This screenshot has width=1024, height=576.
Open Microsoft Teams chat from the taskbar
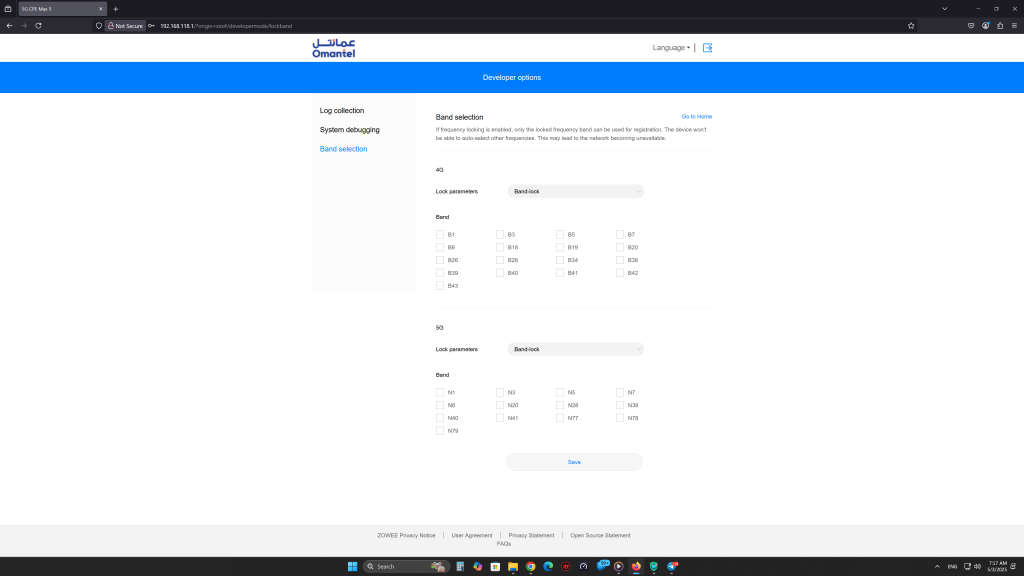tap(604, 565)
